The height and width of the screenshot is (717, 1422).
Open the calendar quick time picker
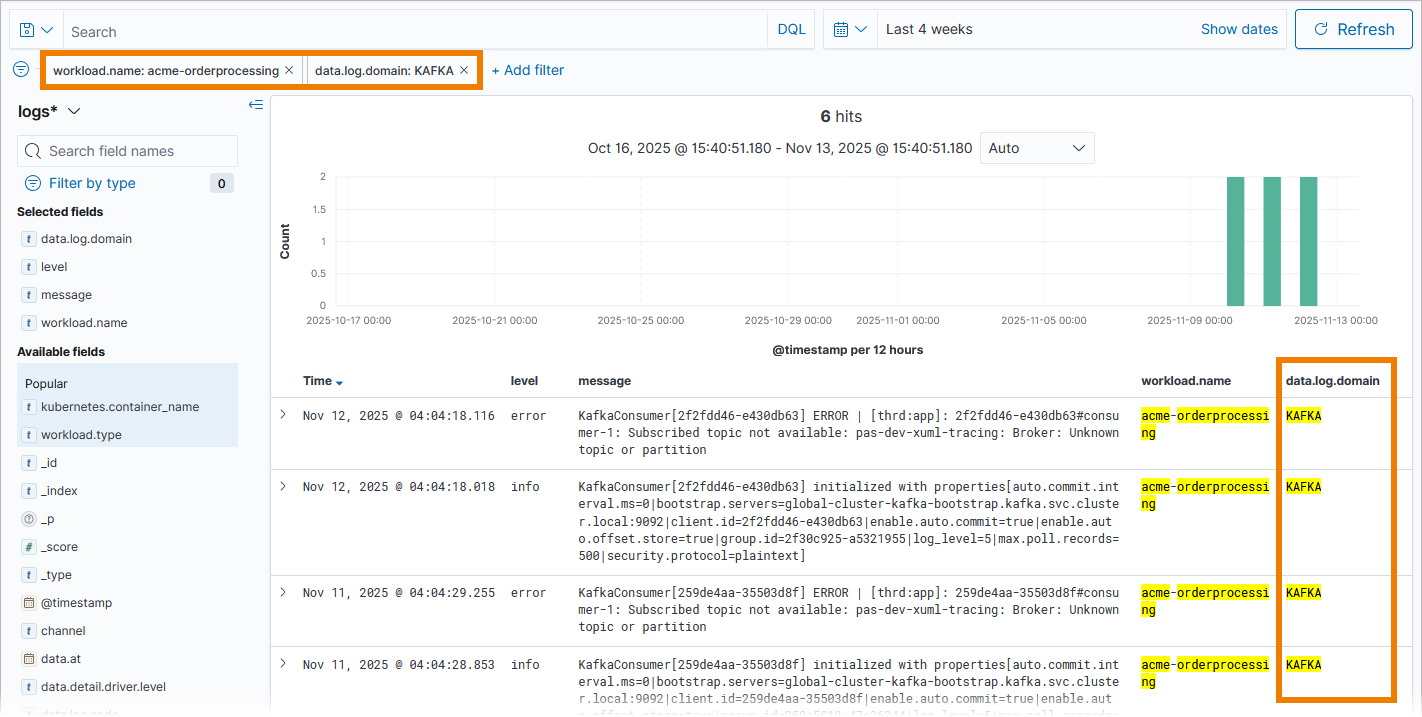click(x=850, y=30)
